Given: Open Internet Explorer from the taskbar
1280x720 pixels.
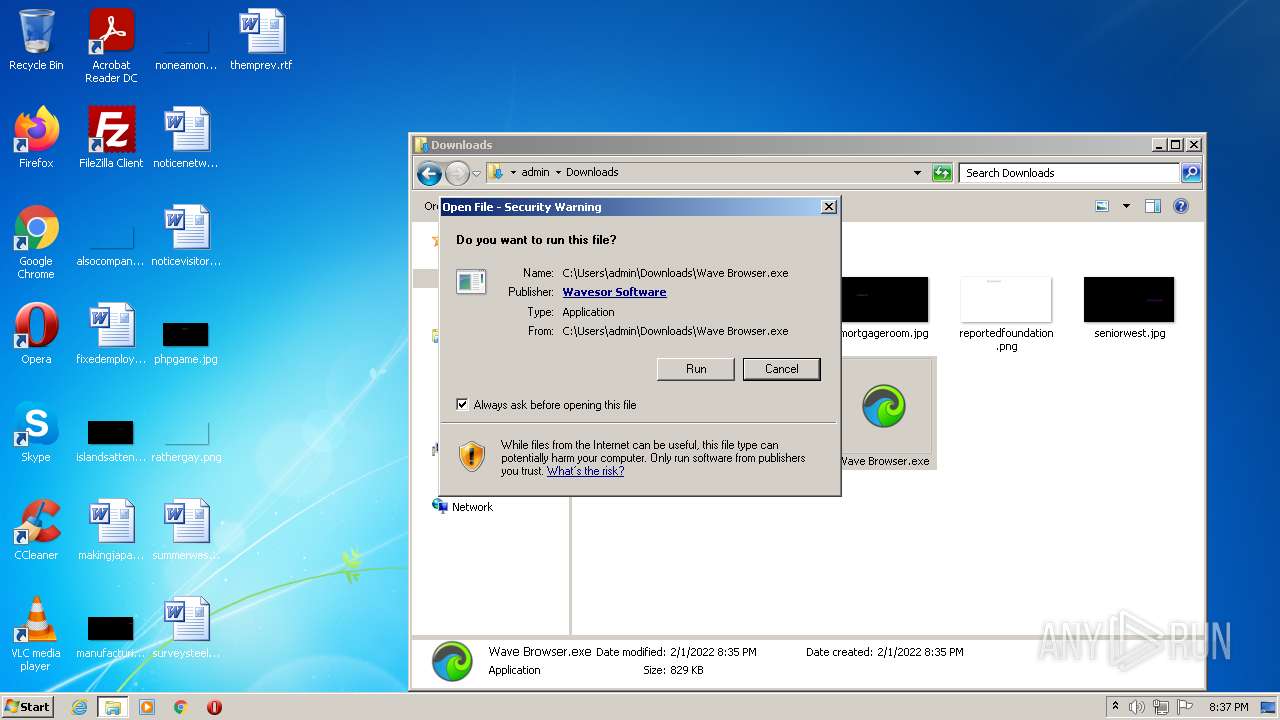Looking at the screenshot, I should pyautogui.click(x=79, y=707).
